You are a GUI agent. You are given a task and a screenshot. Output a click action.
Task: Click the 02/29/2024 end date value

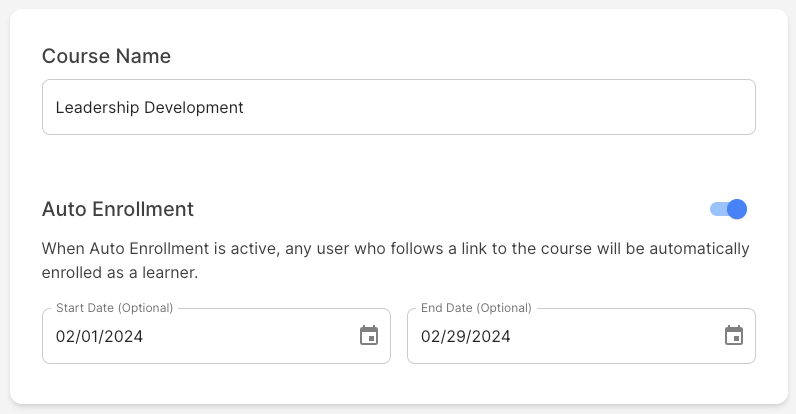point(466,336)
